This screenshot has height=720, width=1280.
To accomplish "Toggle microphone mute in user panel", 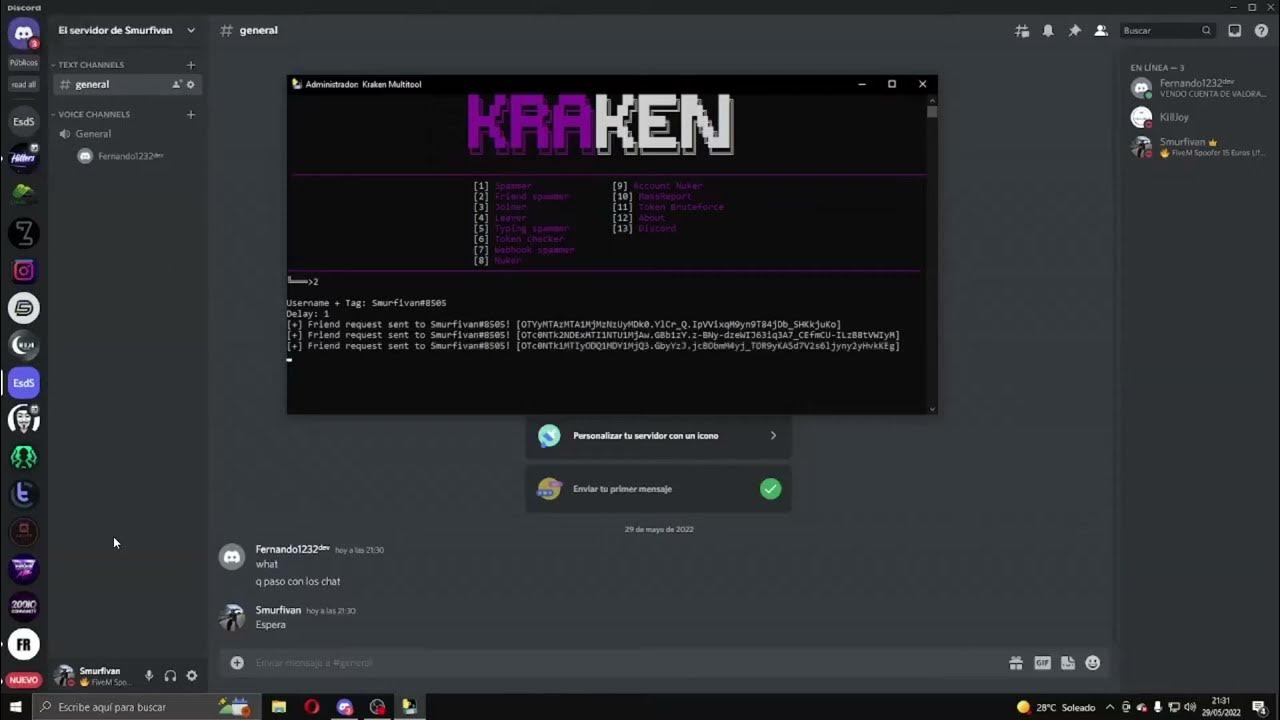I will click(149, 676).
